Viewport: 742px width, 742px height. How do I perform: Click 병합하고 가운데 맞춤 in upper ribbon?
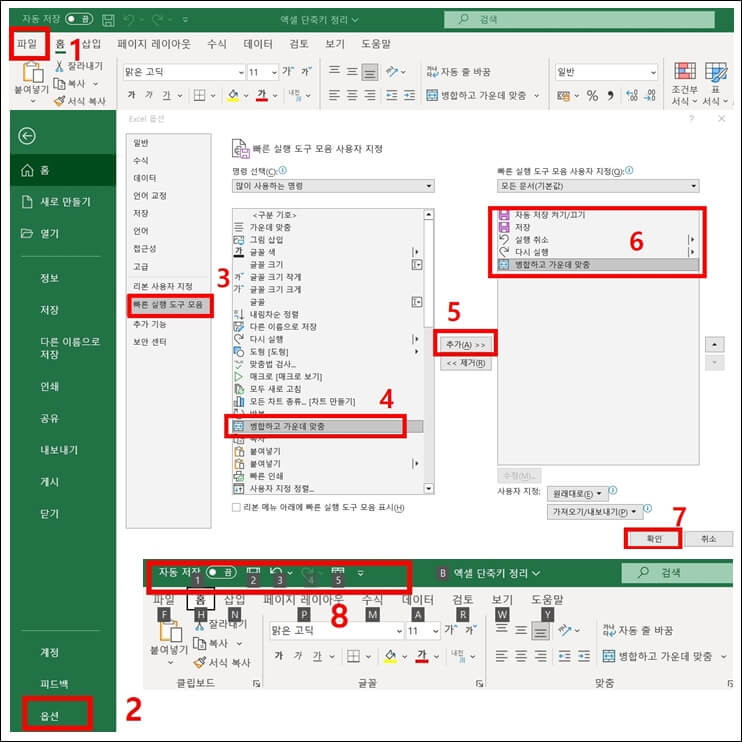(x=477, y=96)
